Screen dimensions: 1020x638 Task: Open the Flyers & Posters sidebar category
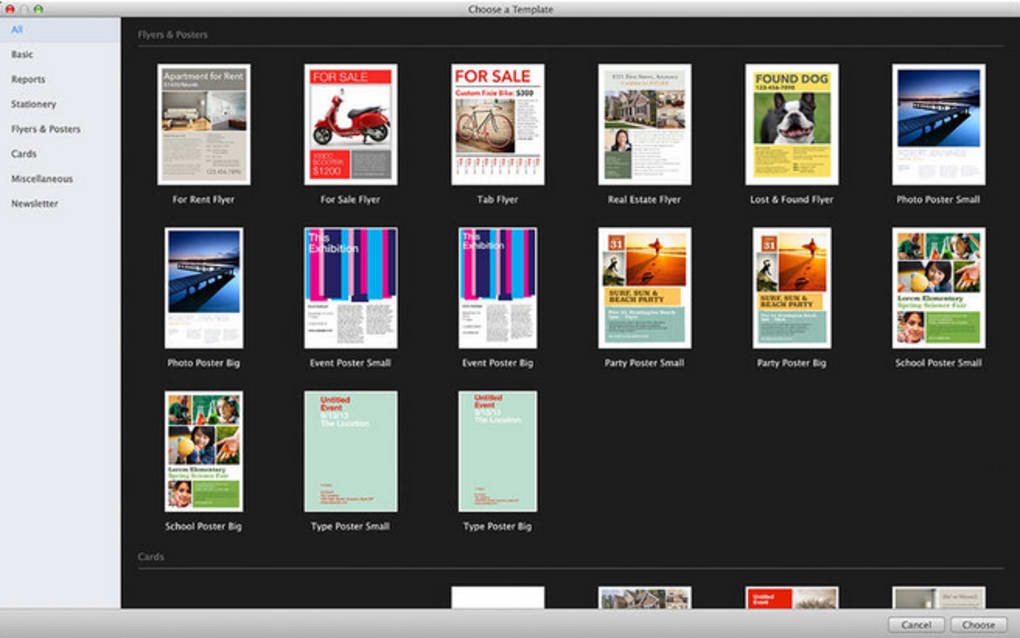tap(46, 129)
